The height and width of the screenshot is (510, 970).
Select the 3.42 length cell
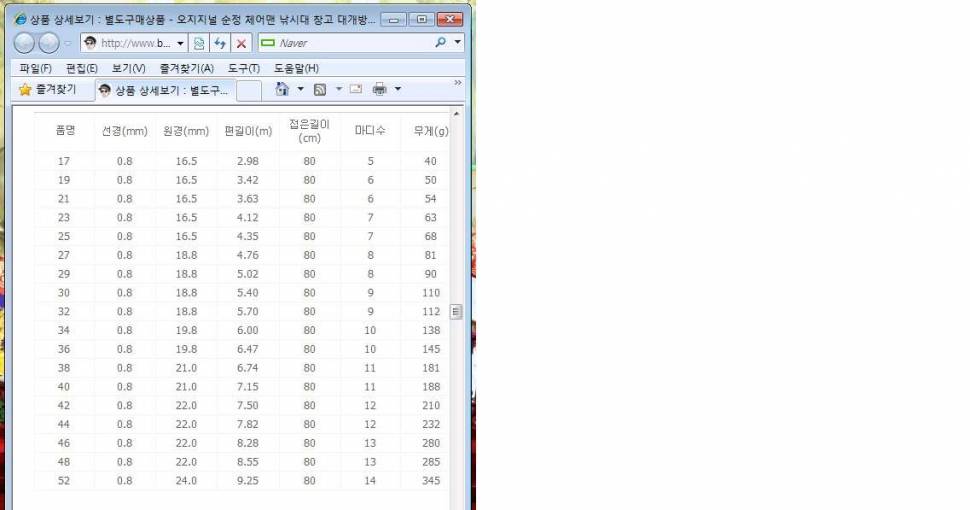(x=247, y=180)
